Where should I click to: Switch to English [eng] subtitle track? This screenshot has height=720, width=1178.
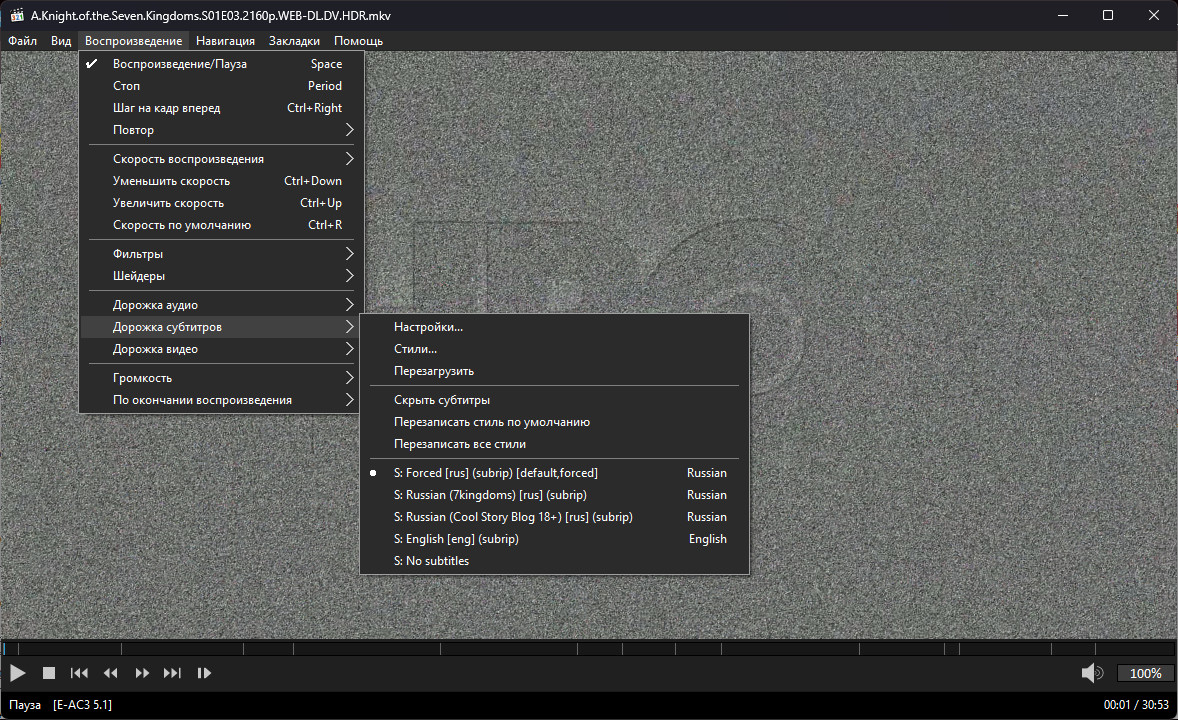point(456,539)
